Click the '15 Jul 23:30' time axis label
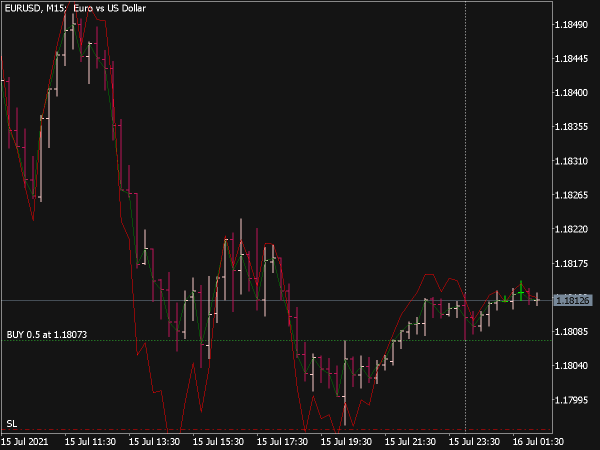 [x=474, y=442]
